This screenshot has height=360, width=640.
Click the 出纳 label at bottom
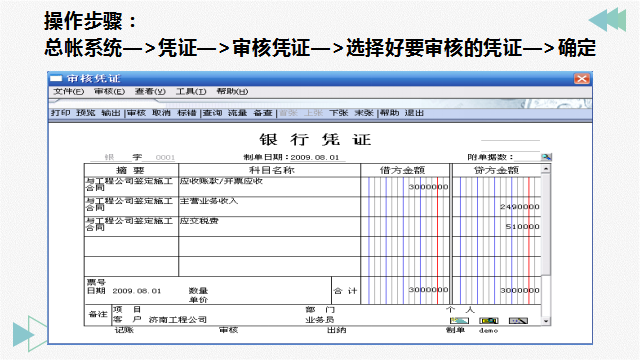click(337, 330)
